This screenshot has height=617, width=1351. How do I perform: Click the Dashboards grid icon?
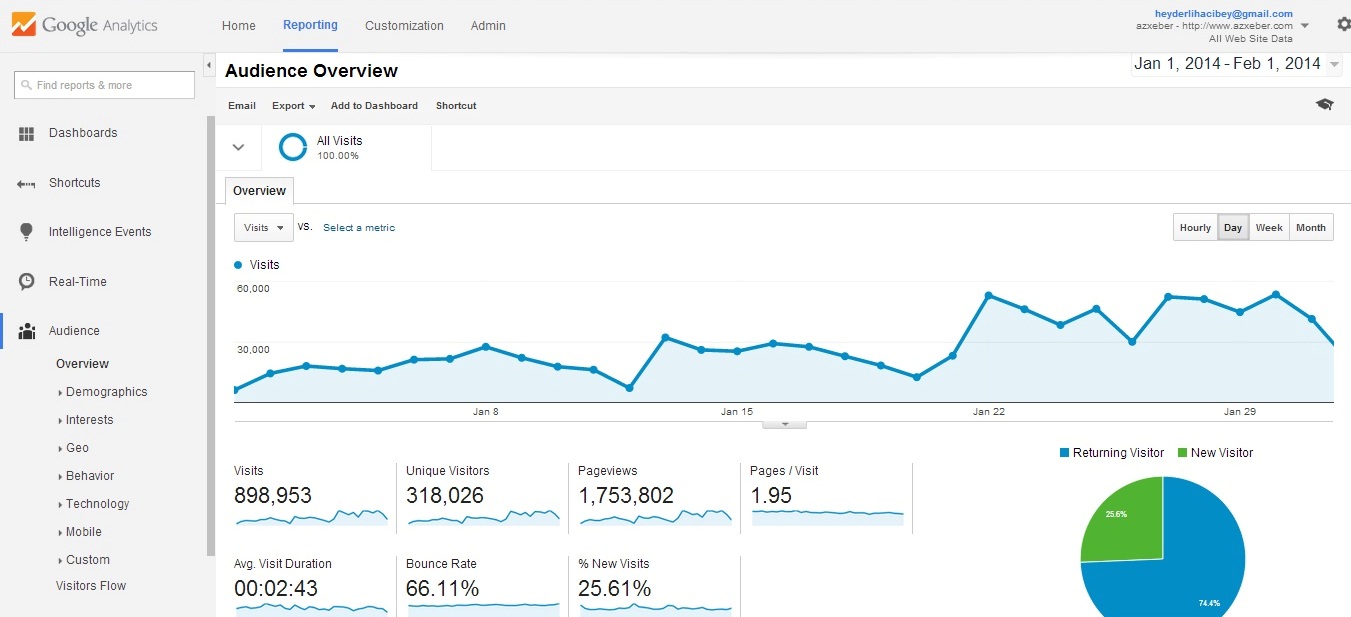[x=27, y=133]
